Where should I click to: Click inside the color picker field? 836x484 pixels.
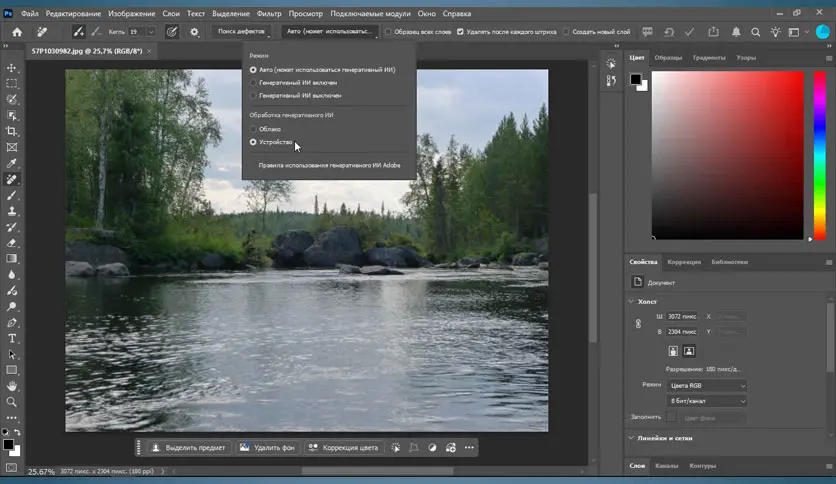click(727, 155)
